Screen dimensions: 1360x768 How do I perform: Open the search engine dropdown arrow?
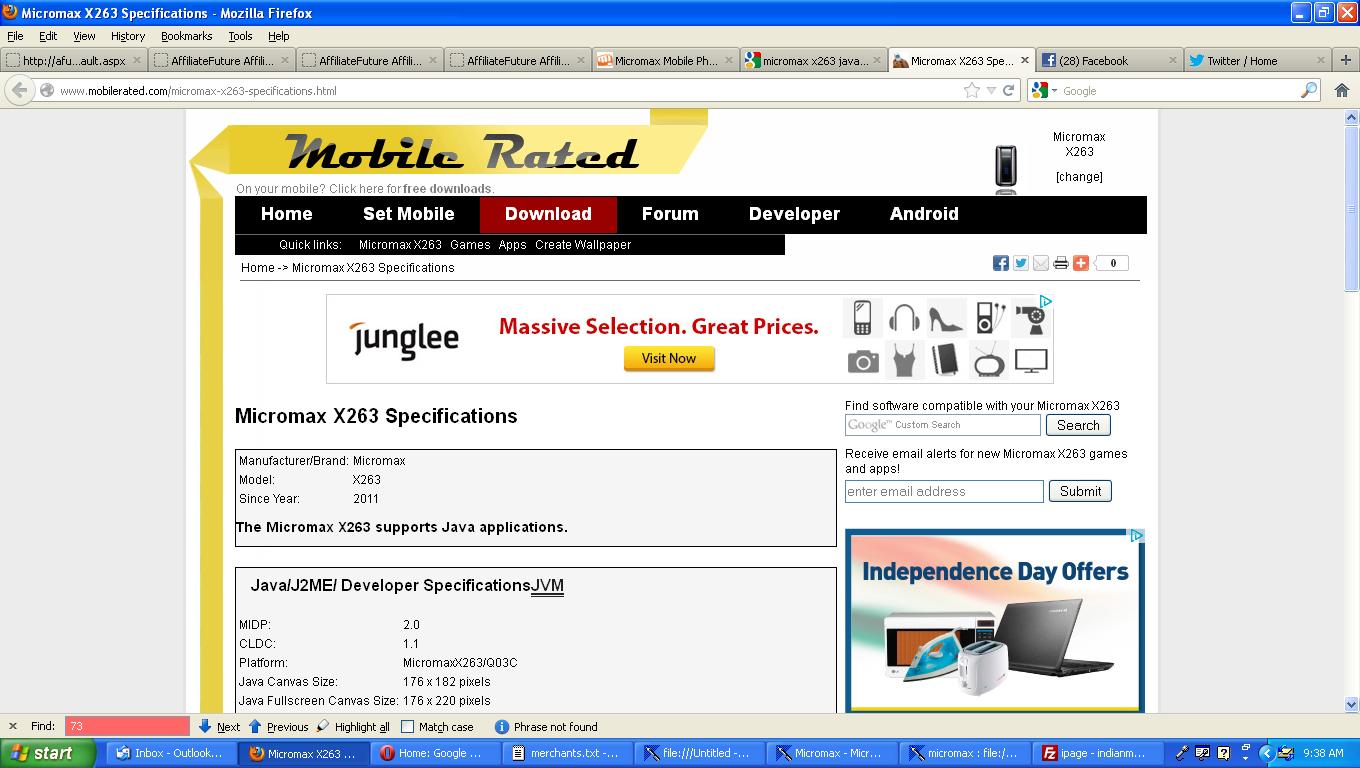click(1054, 91)
